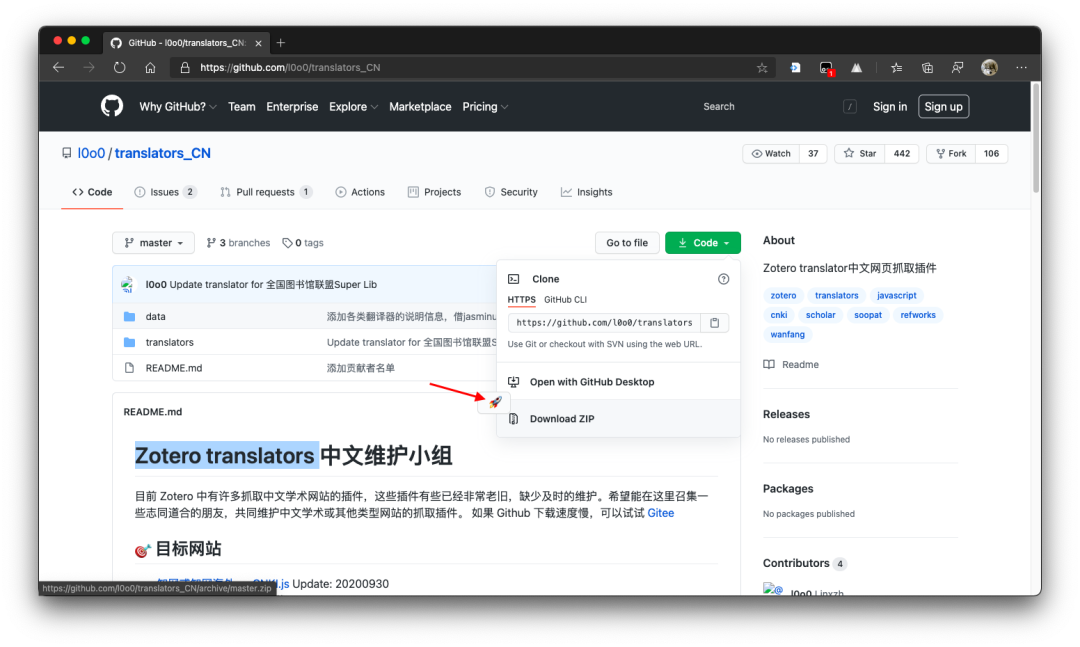Click the GitHub octocat logo
The image size is (1080, 647).
(x=112, y=106)
